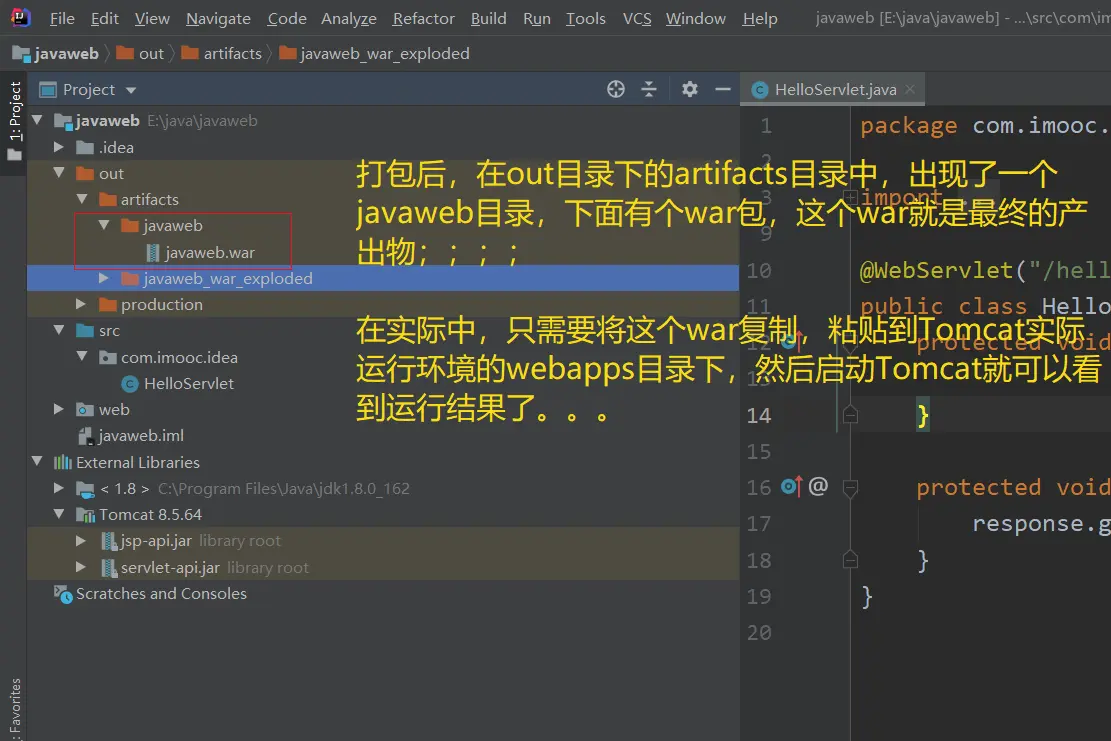
Task: Open the Window menu
Action: pyautogui.click(x=696, y=18)
